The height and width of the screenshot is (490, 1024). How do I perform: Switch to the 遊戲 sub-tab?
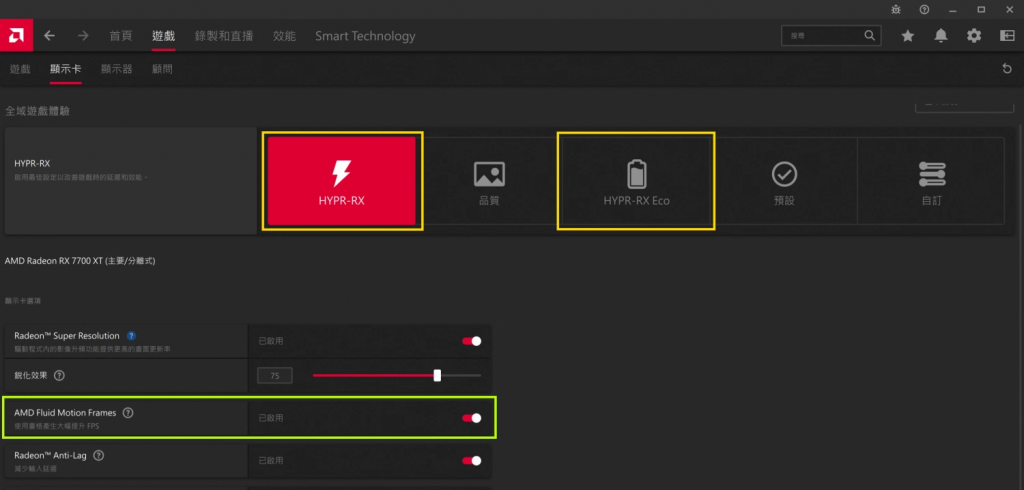tap(20, 69)
